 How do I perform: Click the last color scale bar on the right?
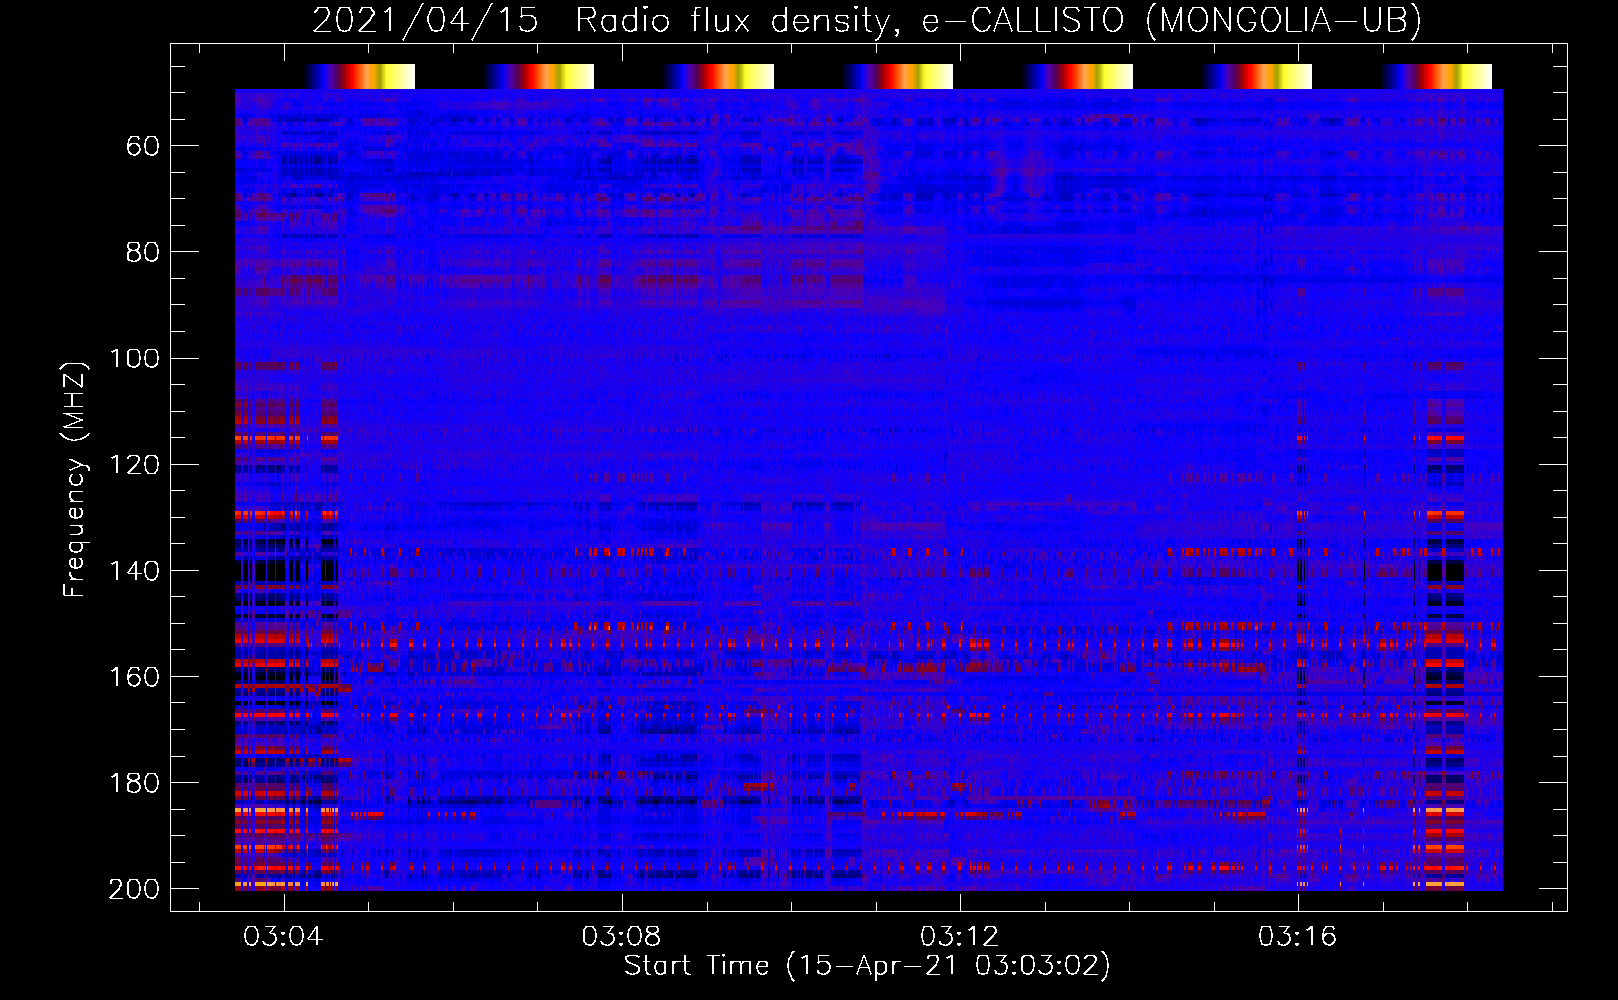click(x=1437, y=77)
